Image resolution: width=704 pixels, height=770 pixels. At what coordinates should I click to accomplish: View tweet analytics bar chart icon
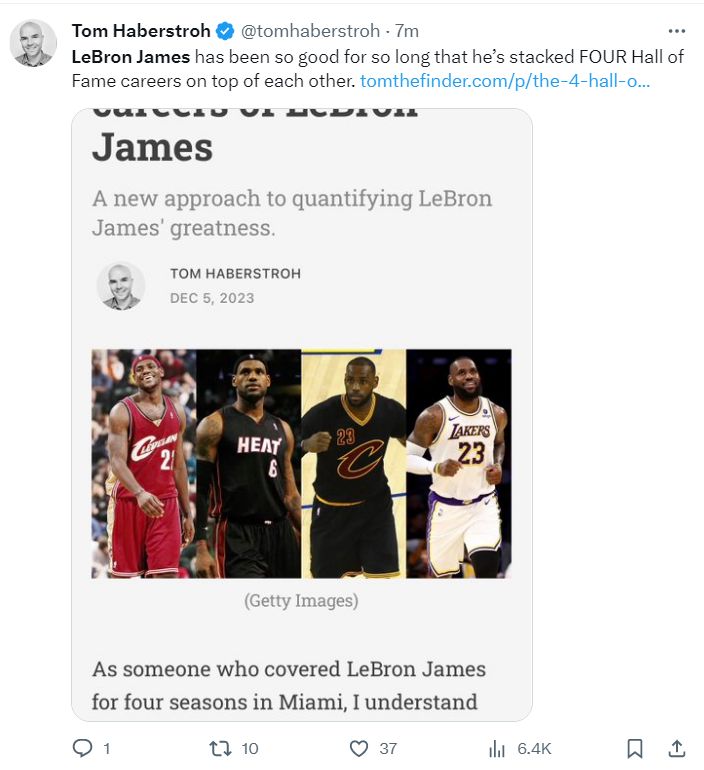click(496, 748)
